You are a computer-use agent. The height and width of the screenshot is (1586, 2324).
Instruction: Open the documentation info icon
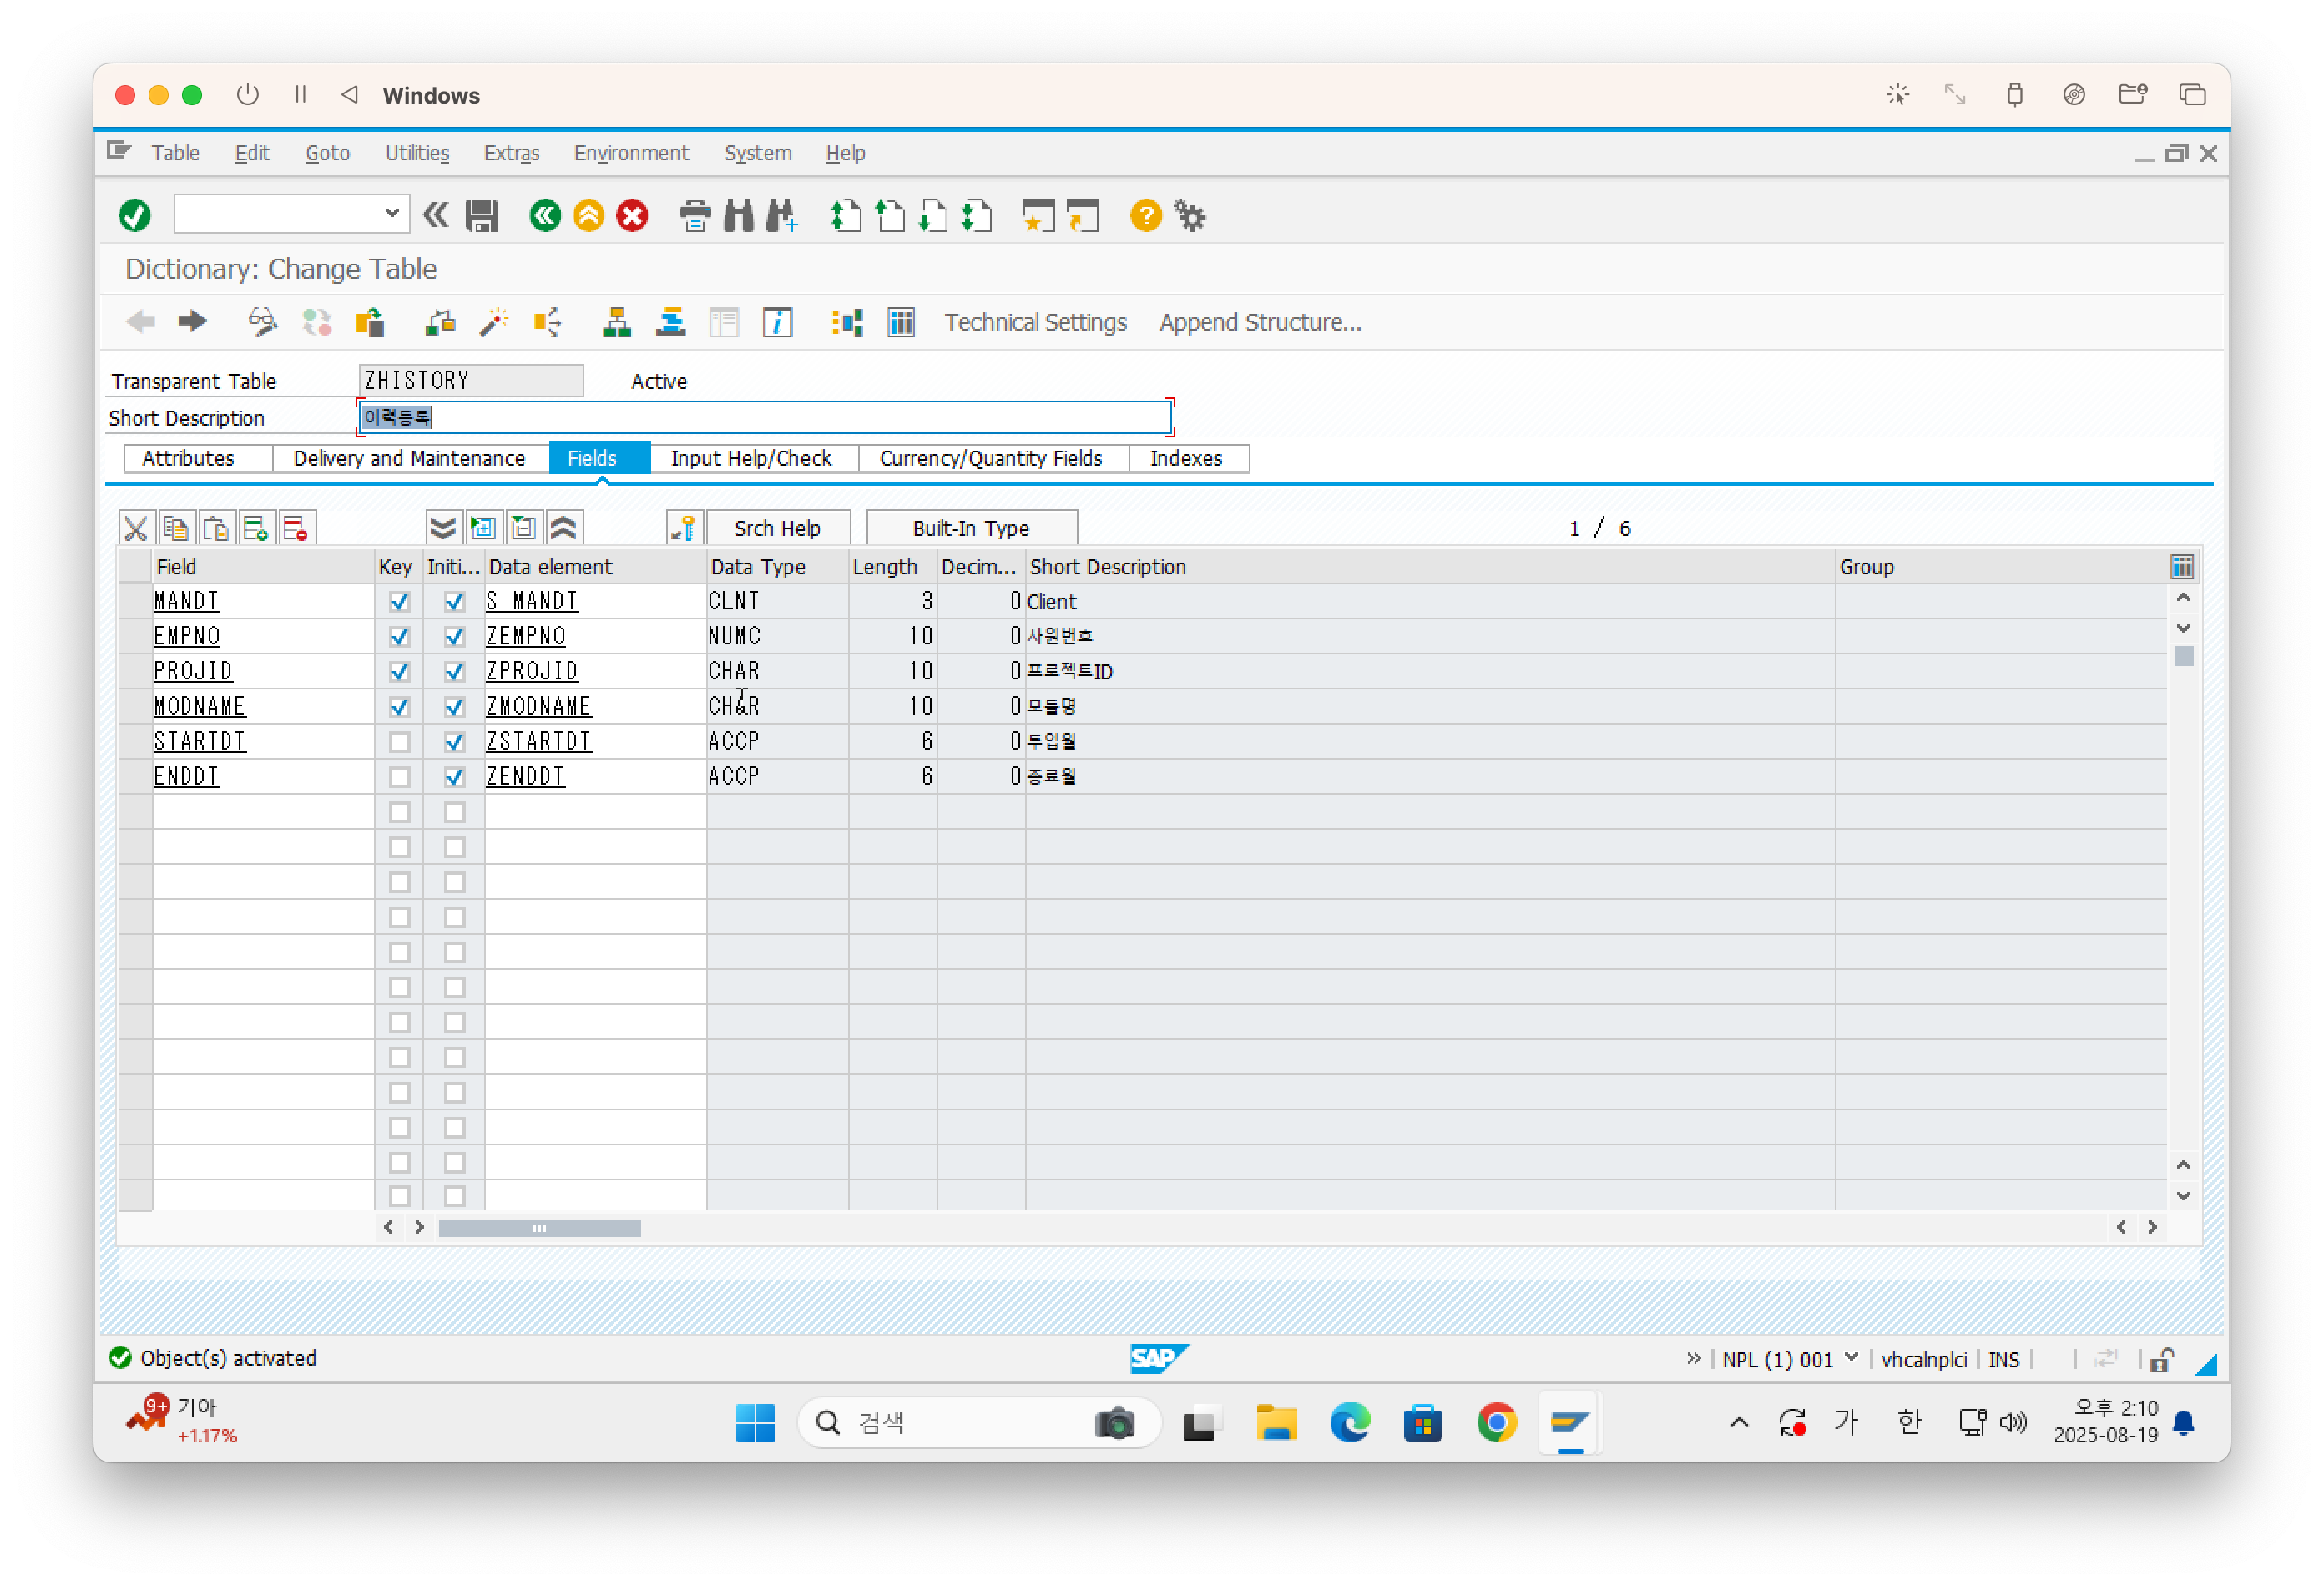click(778, 322)
